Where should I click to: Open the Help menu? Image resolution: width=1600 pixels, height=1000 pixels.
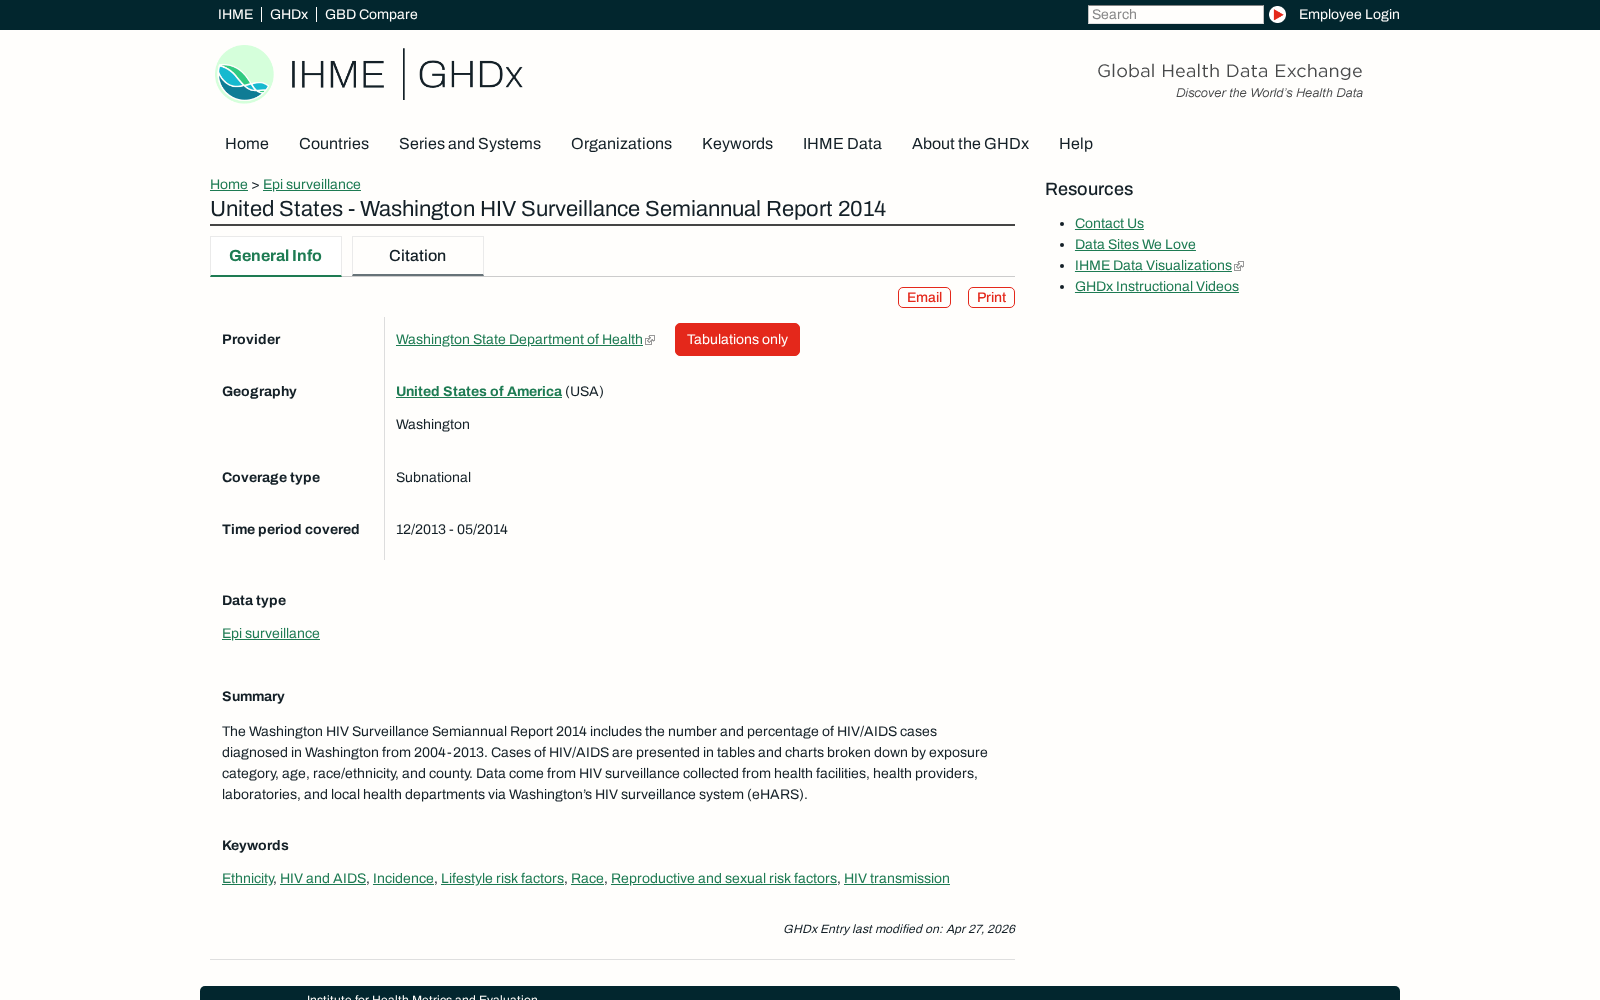[1076, 144]
